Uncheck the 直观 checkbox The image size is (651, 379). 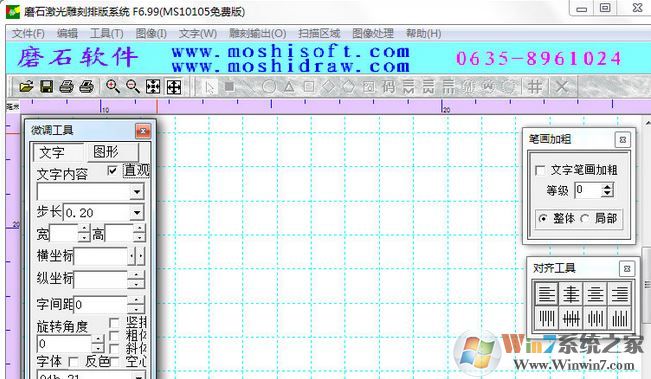(x=112, y=170)
